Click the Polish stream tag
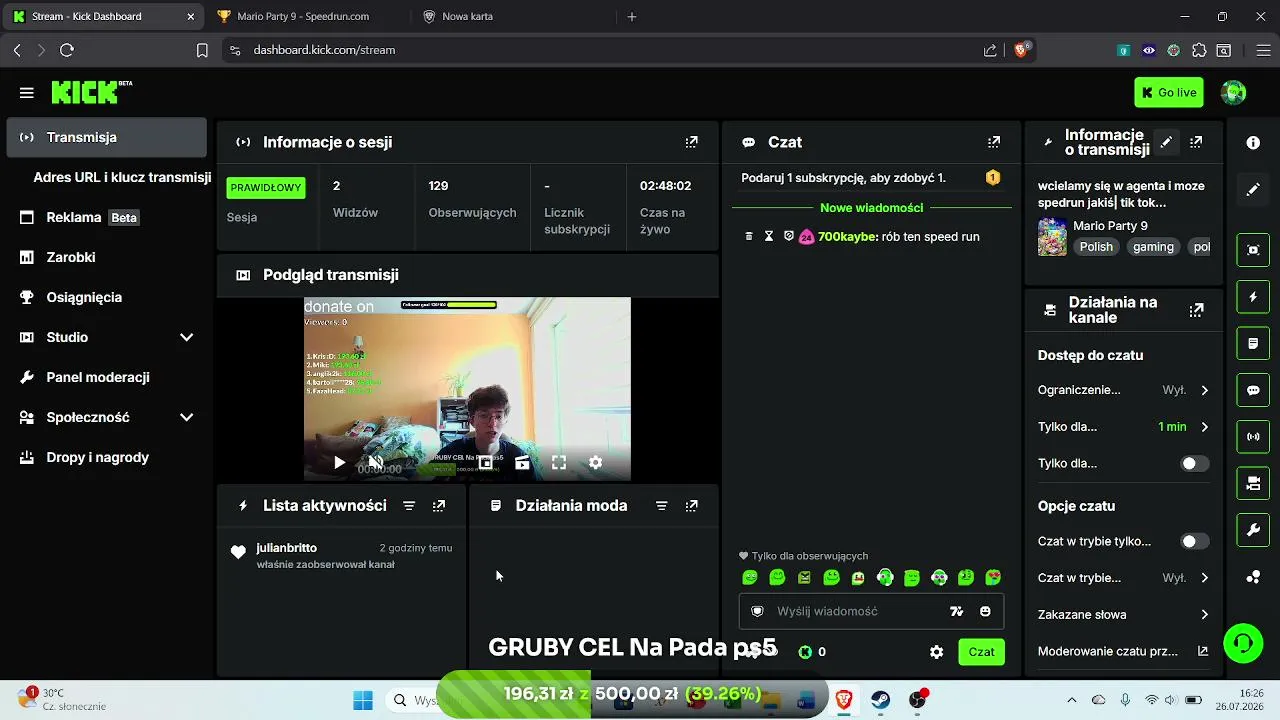This screenshot has width=1280, height=720. [1096, 247]
